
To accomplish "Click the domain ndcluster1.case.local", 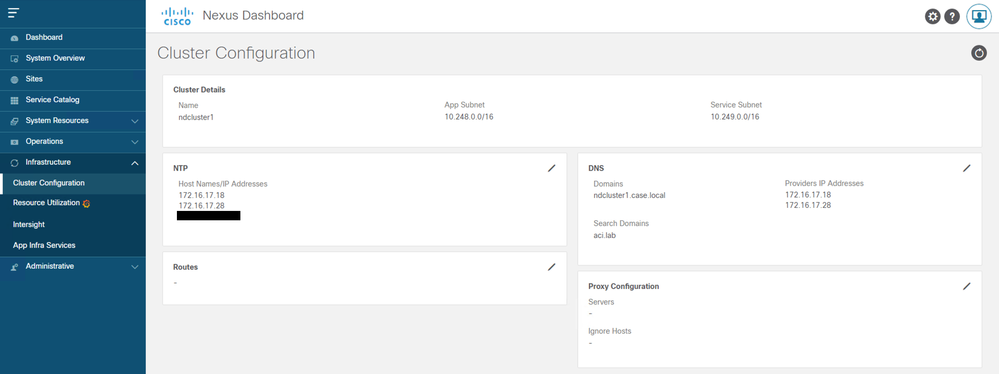I will tap(629, 195).
